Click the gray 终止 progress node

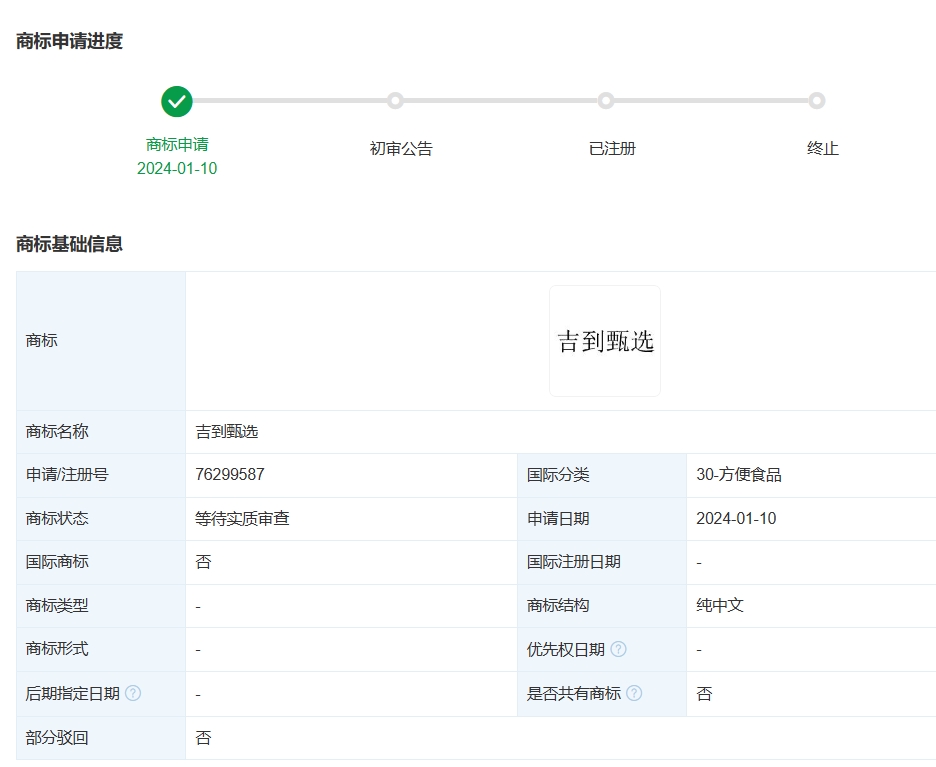tap(818, 101)
